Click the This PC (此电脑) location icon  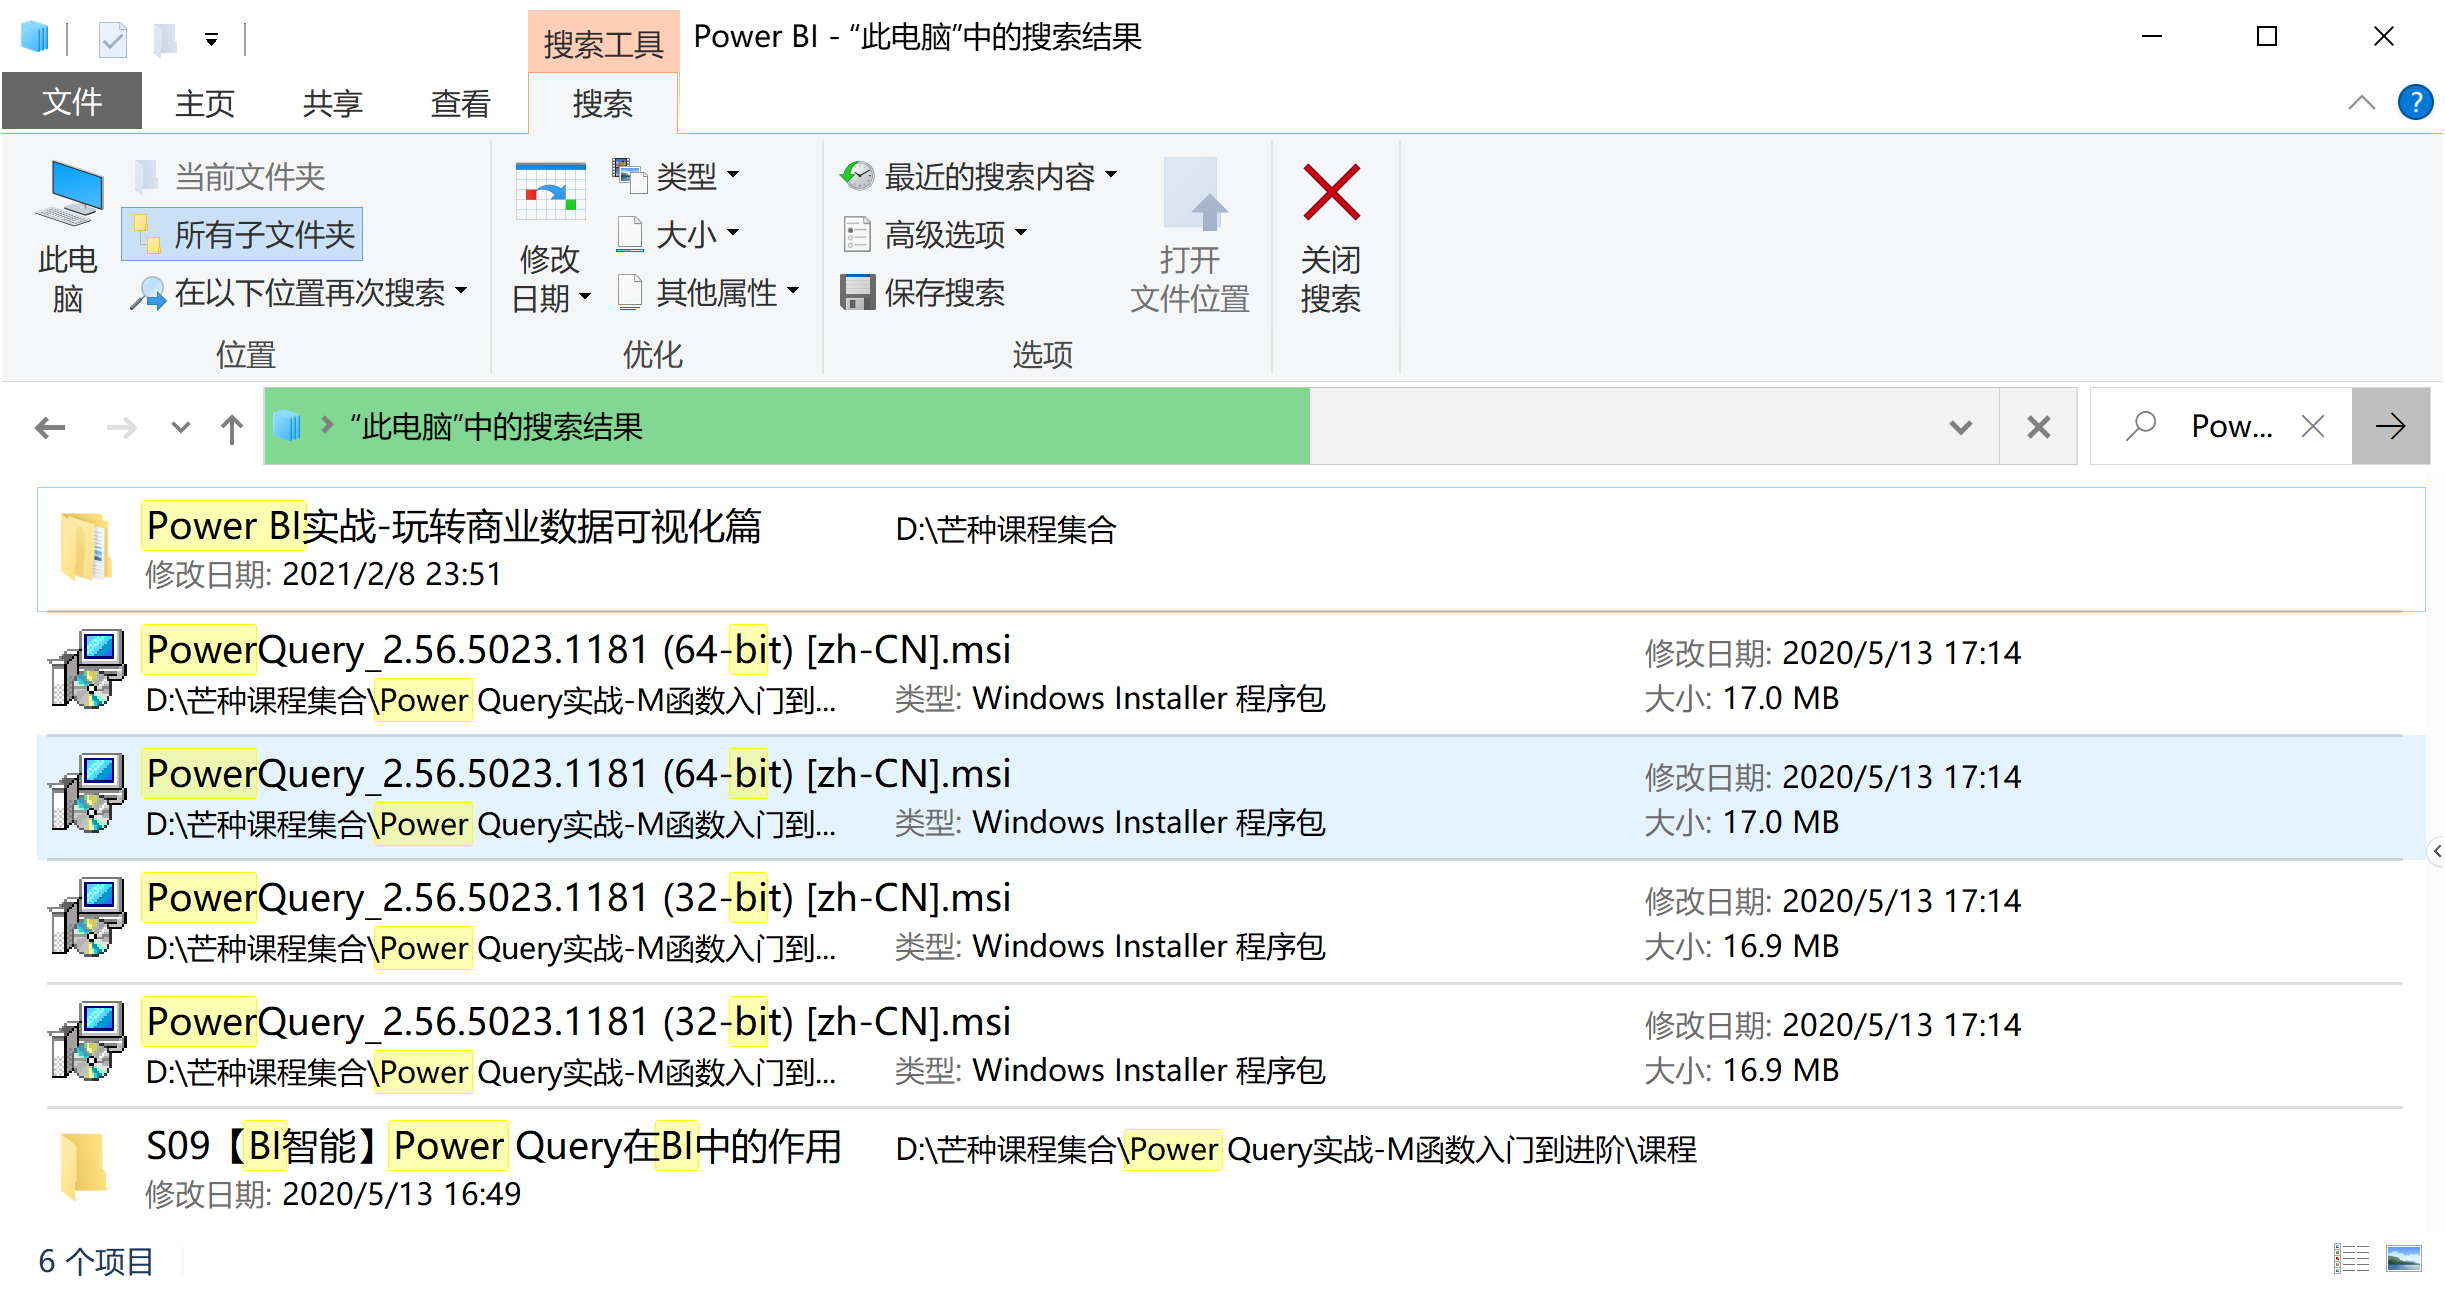coord(68,237)
